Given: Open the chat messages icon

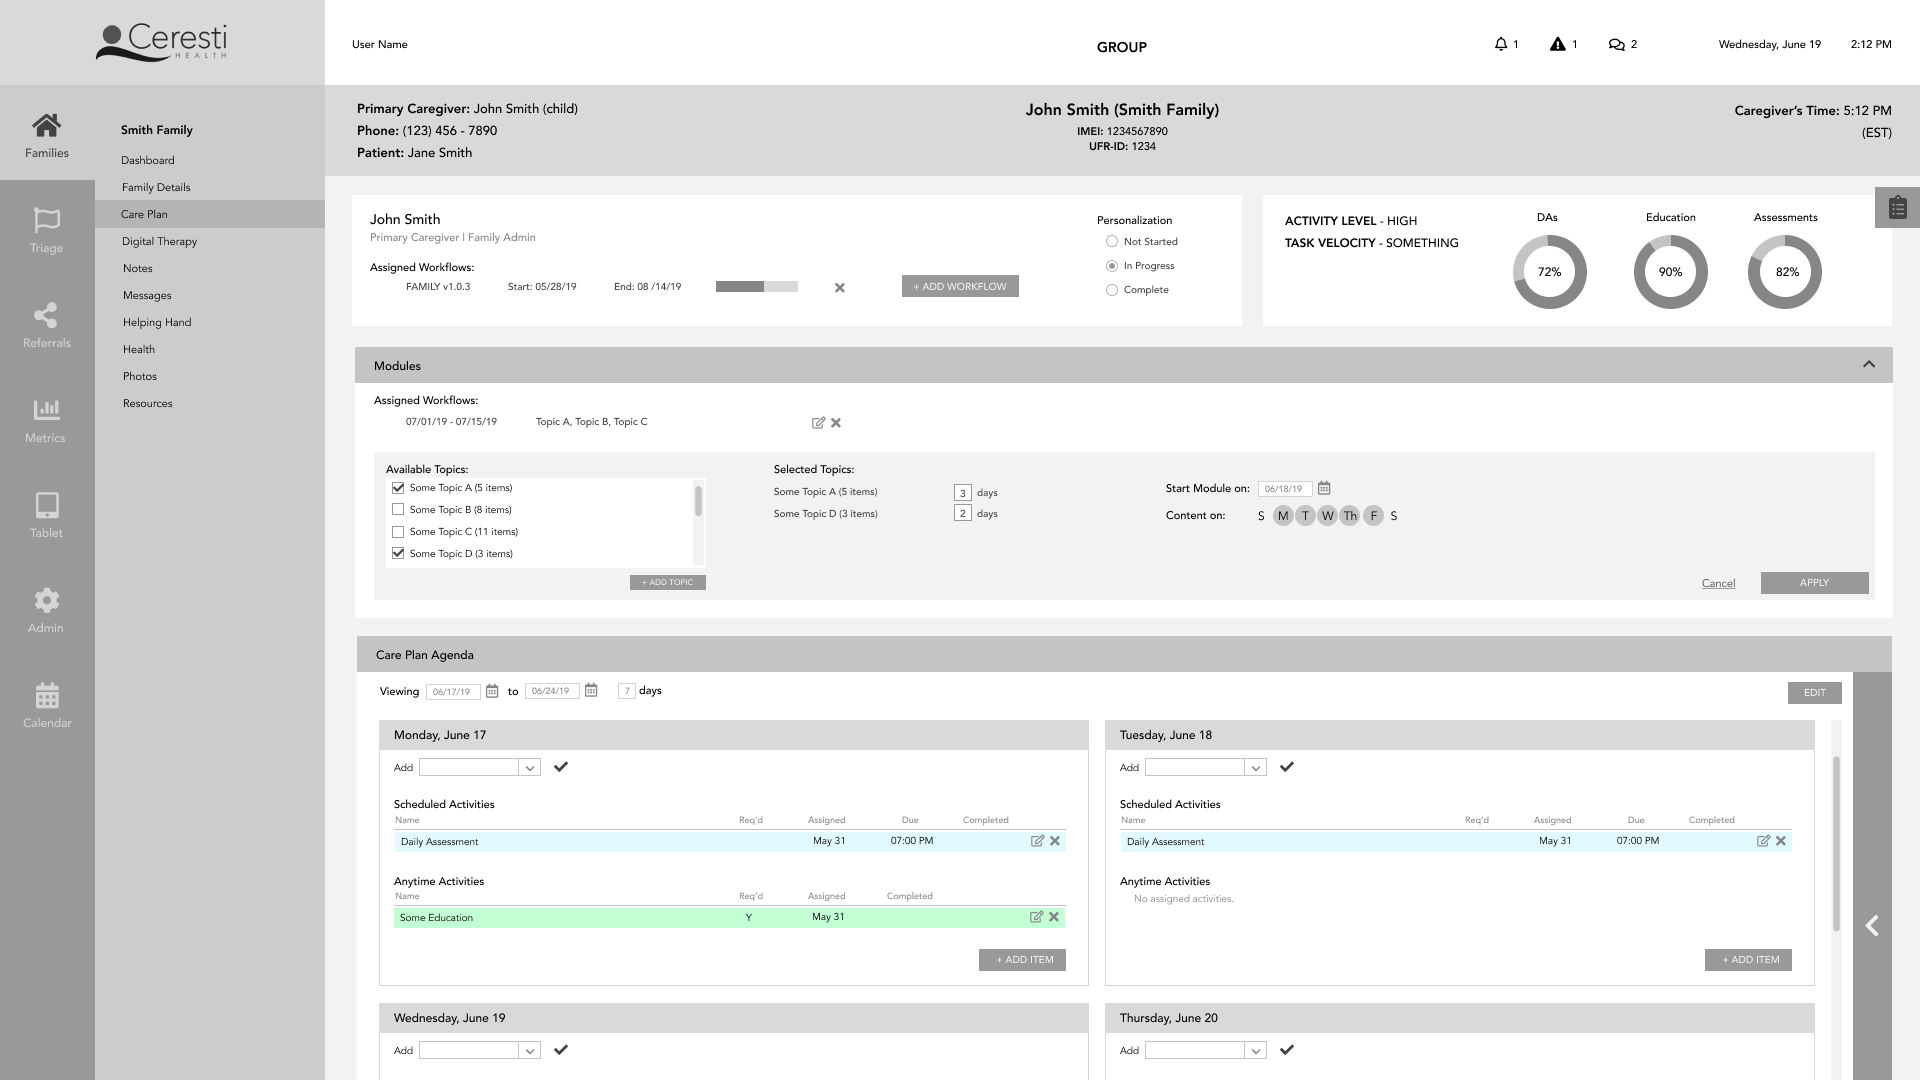Looking at the screenshot, I should 1616,44.
